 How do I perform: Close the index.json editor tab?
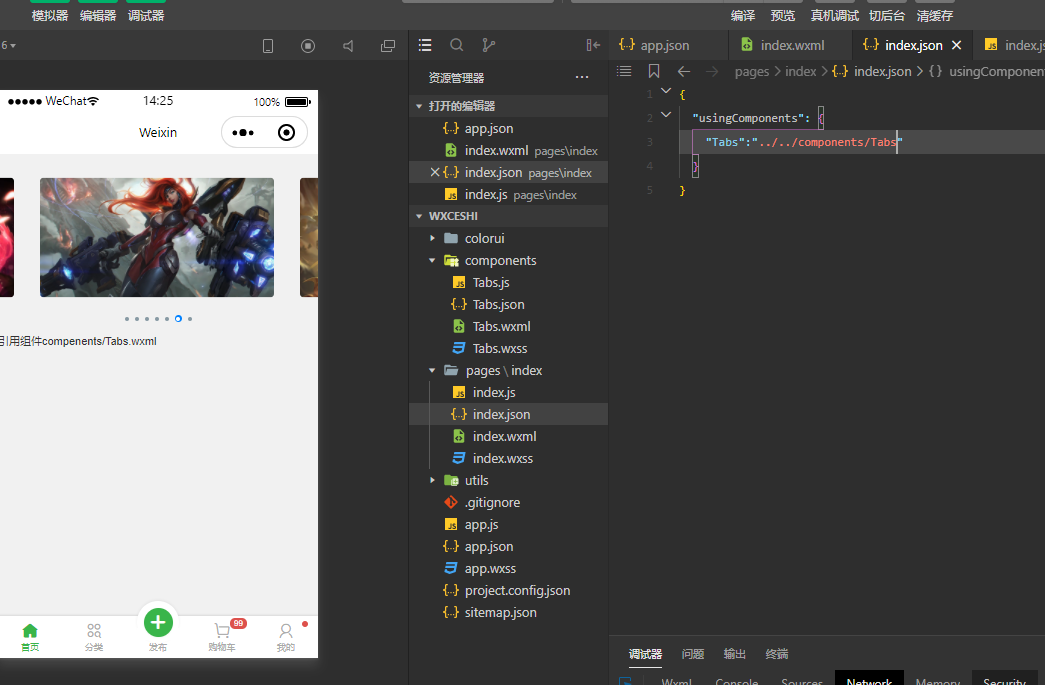[956, 45]
